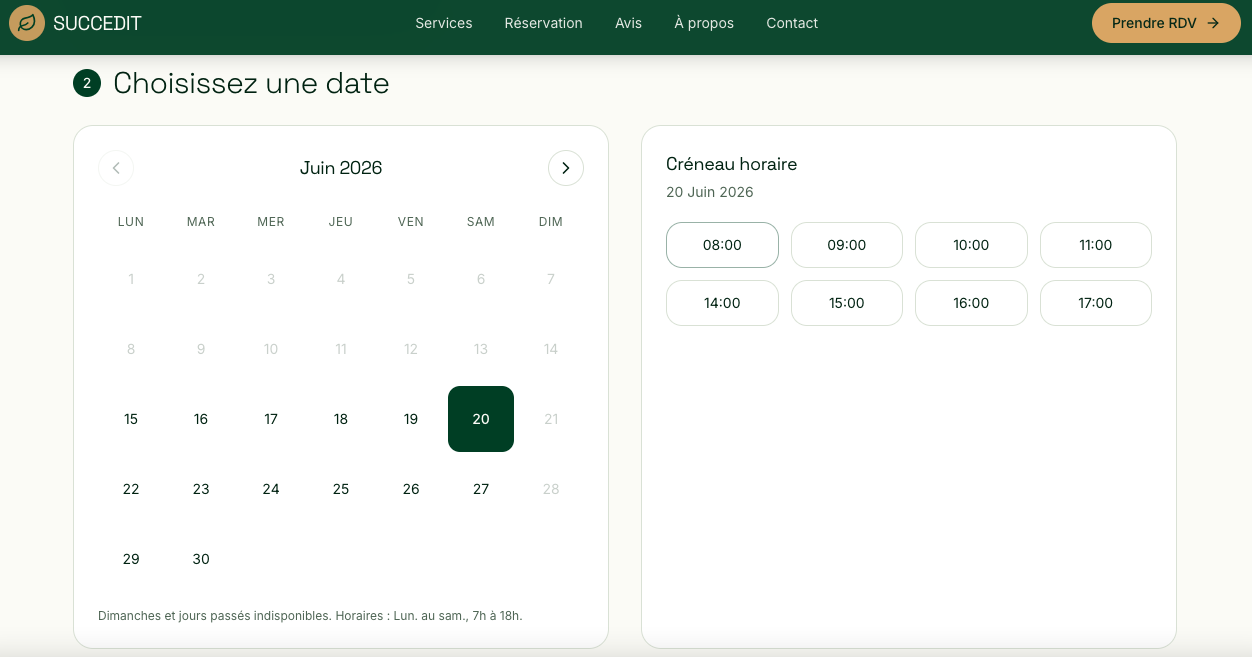Screen dimensions: 1252x657
Task: Pick June 16 in the calendar
Action: click(x=201, y=419)
